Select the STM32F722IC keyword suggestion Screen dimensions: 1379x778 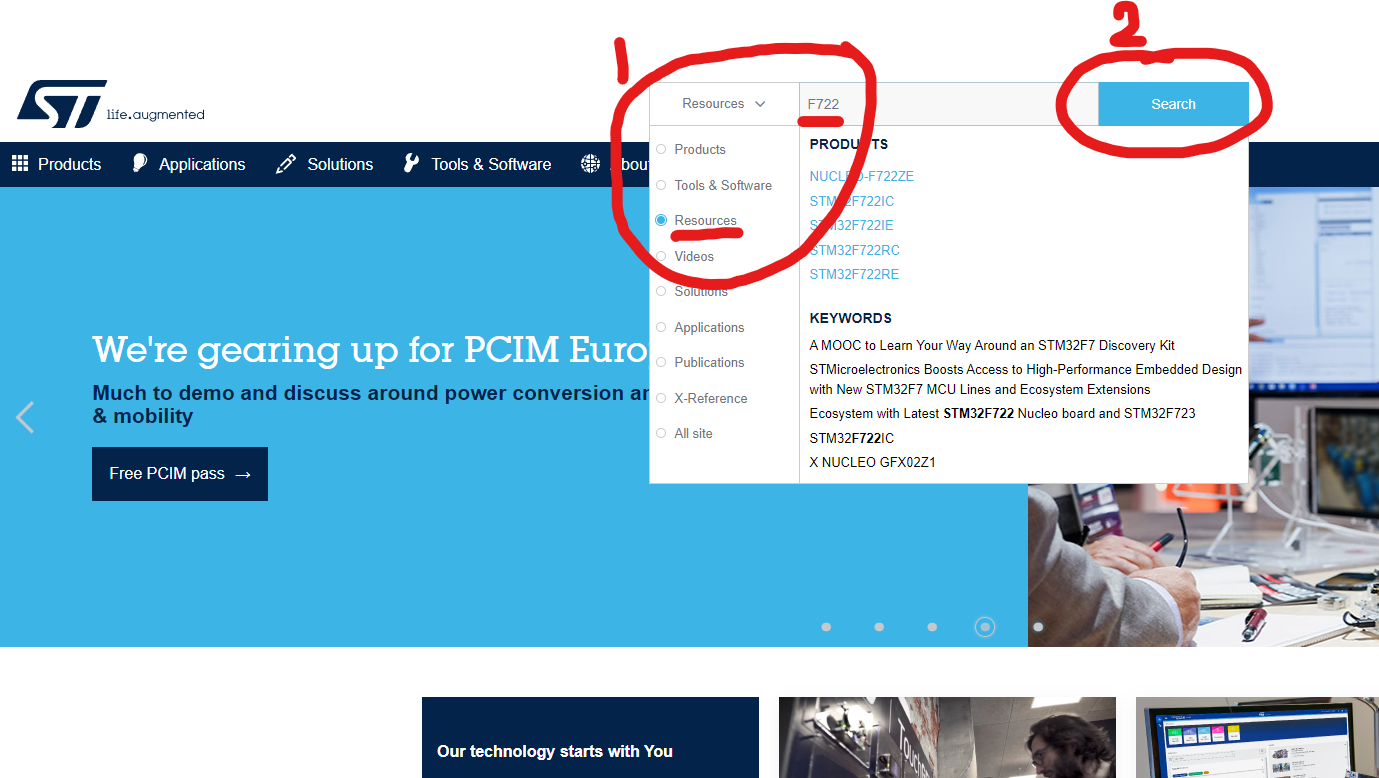(852, 438)
